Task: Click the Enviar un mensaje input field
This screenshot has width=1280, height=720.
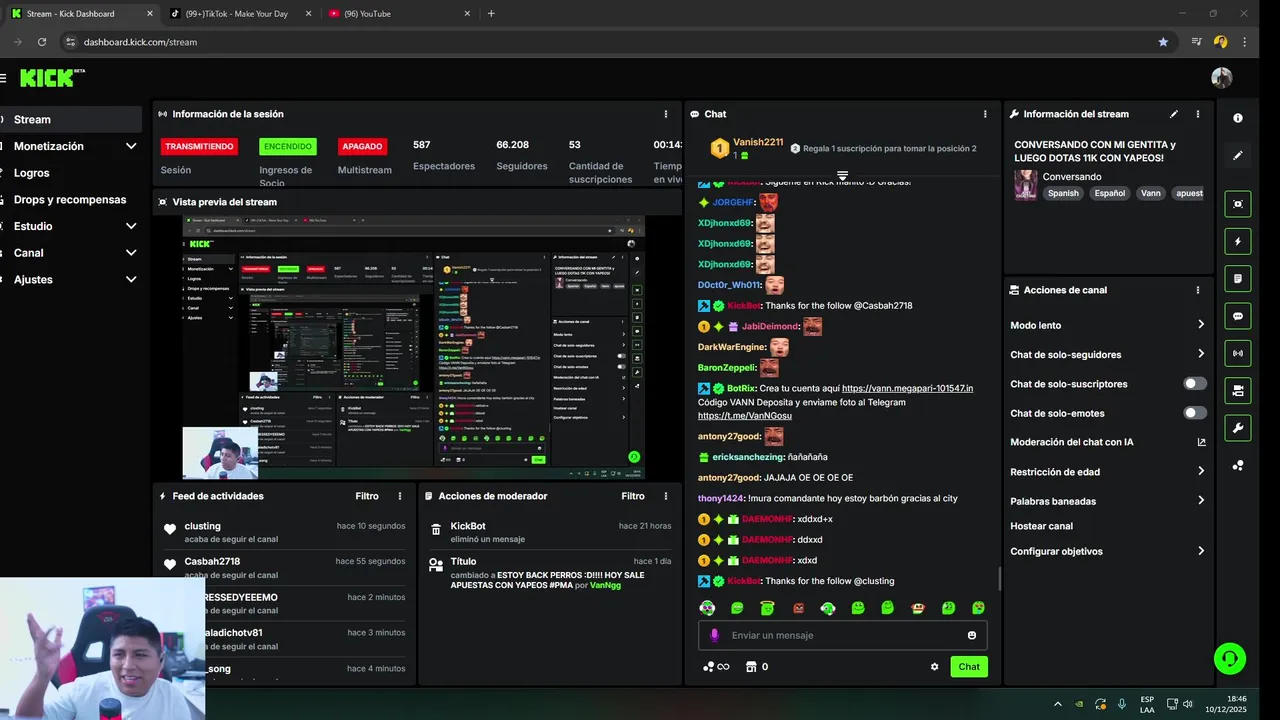Action: click(843, 635)
